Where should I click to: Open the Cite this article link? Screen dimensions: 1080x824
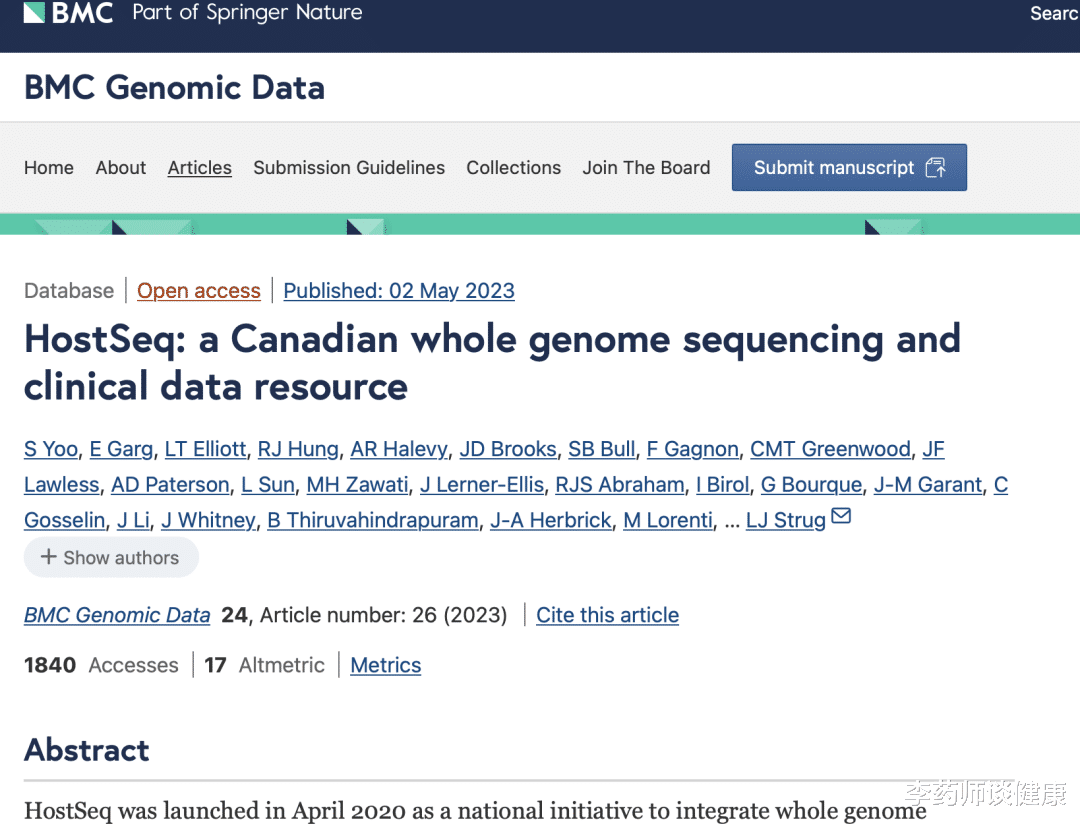coord(607,615)
